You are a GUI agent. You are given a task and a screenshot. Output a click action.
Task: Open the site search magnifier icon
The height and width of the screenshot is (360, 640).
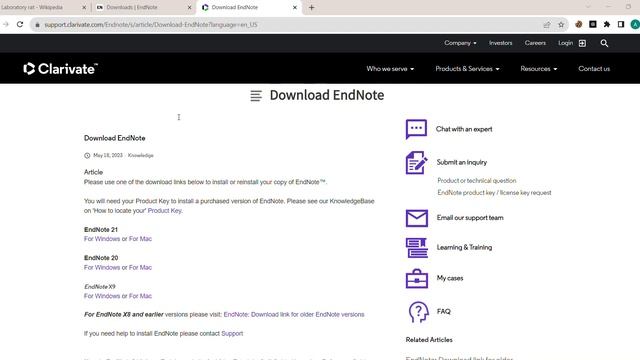pos(604,43)
